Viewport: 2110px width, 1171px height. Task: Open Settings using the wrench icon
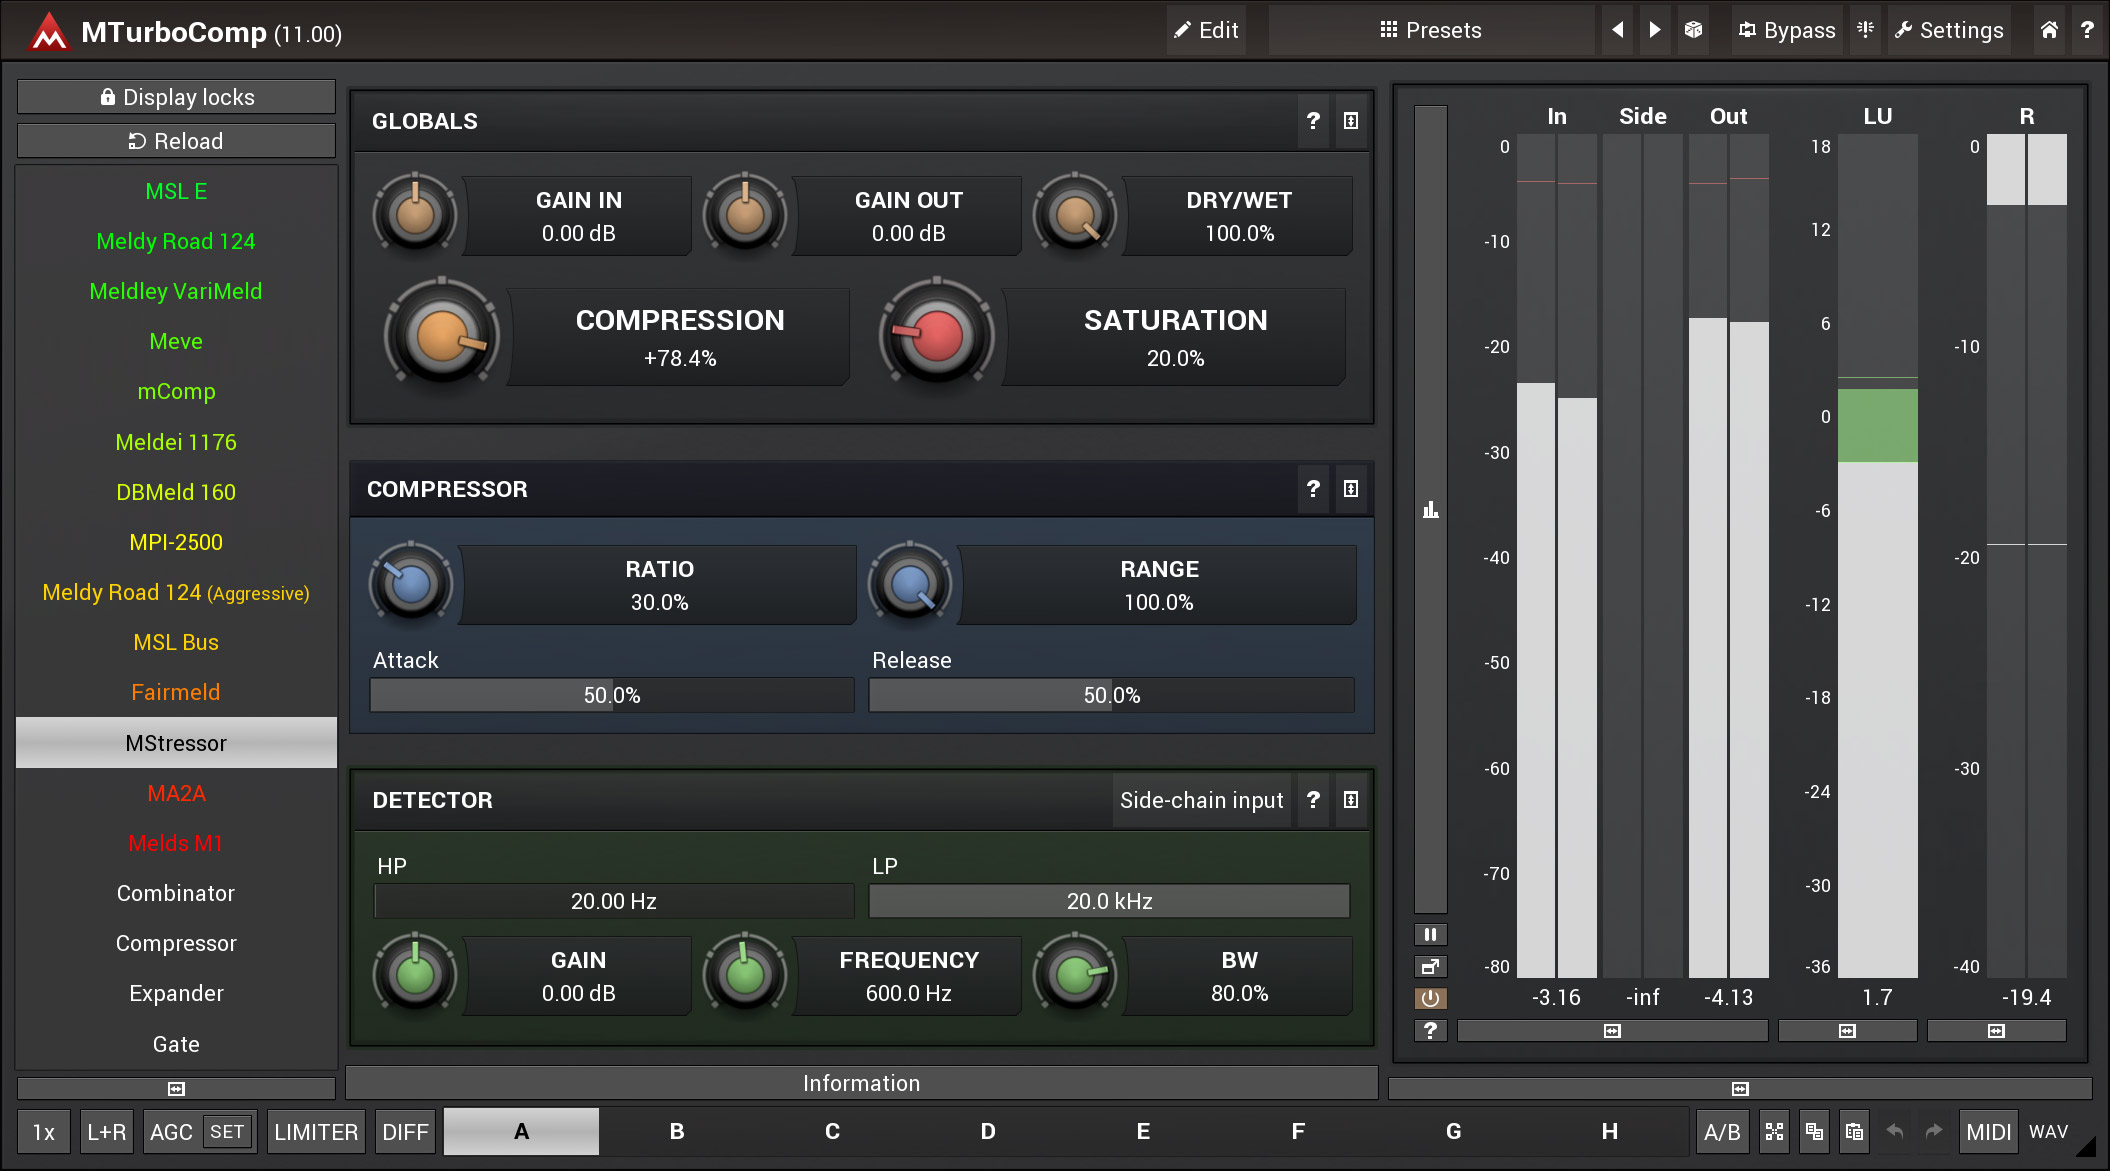1947,30
